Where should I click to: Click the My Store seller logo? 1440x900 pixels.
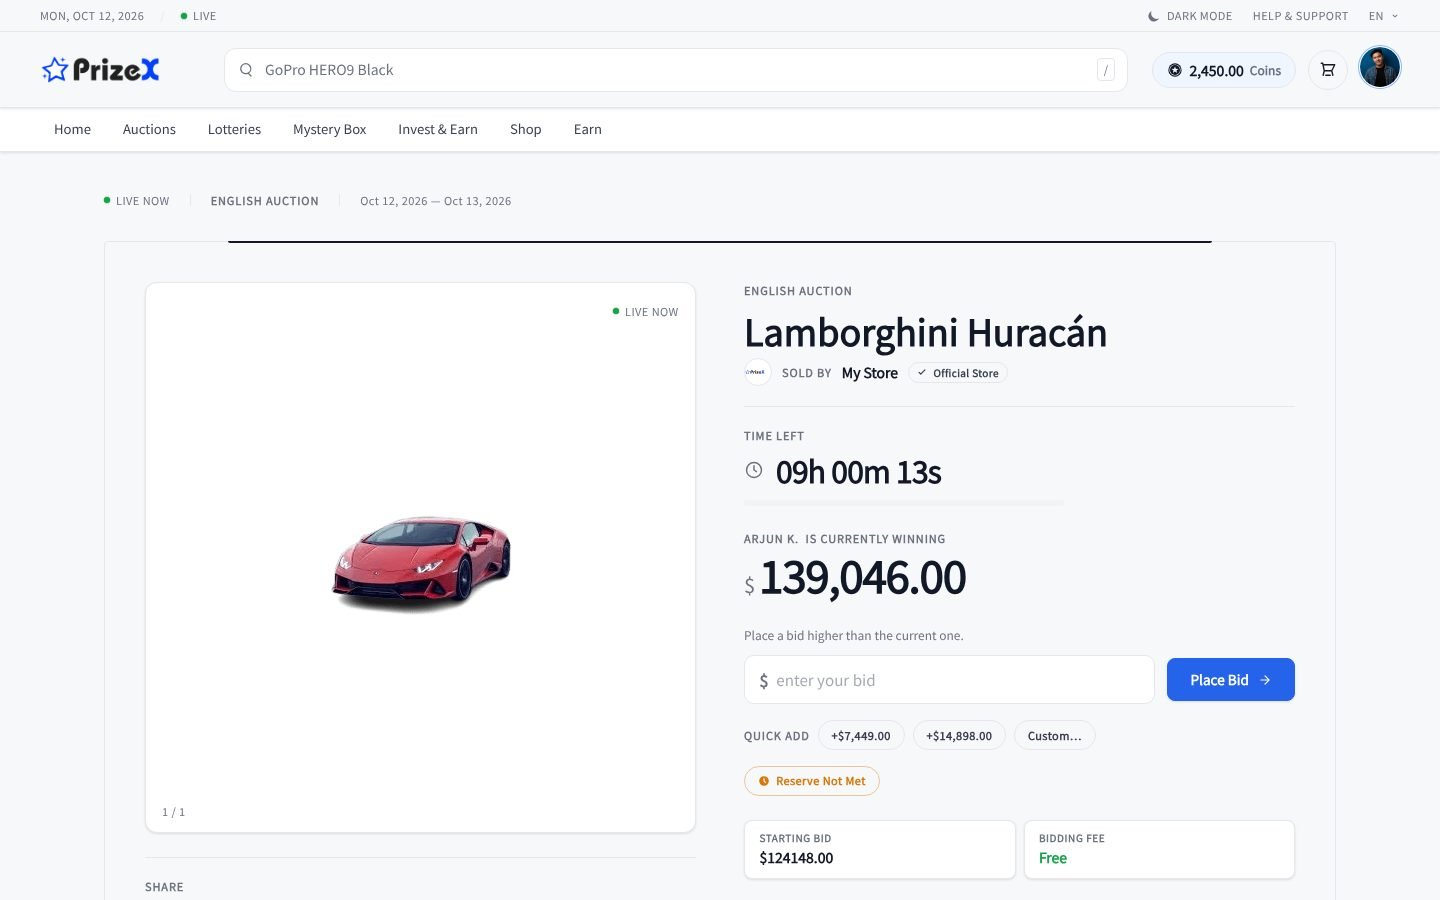[758, 372]
